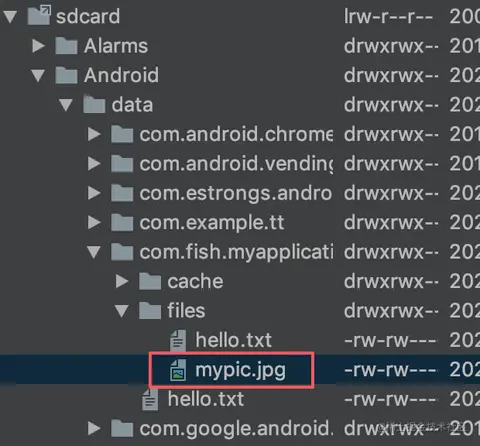This screenshot has width=480, height=446.
Task: Collapse the sdcard root node
Action: 10,17
